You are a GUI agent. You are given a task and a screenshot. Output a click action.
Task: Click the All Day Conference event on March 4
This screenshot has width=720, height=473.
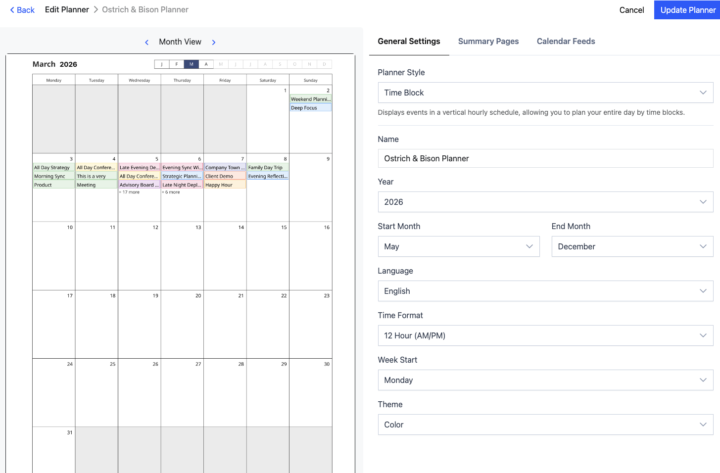click(x=96, y=168)
